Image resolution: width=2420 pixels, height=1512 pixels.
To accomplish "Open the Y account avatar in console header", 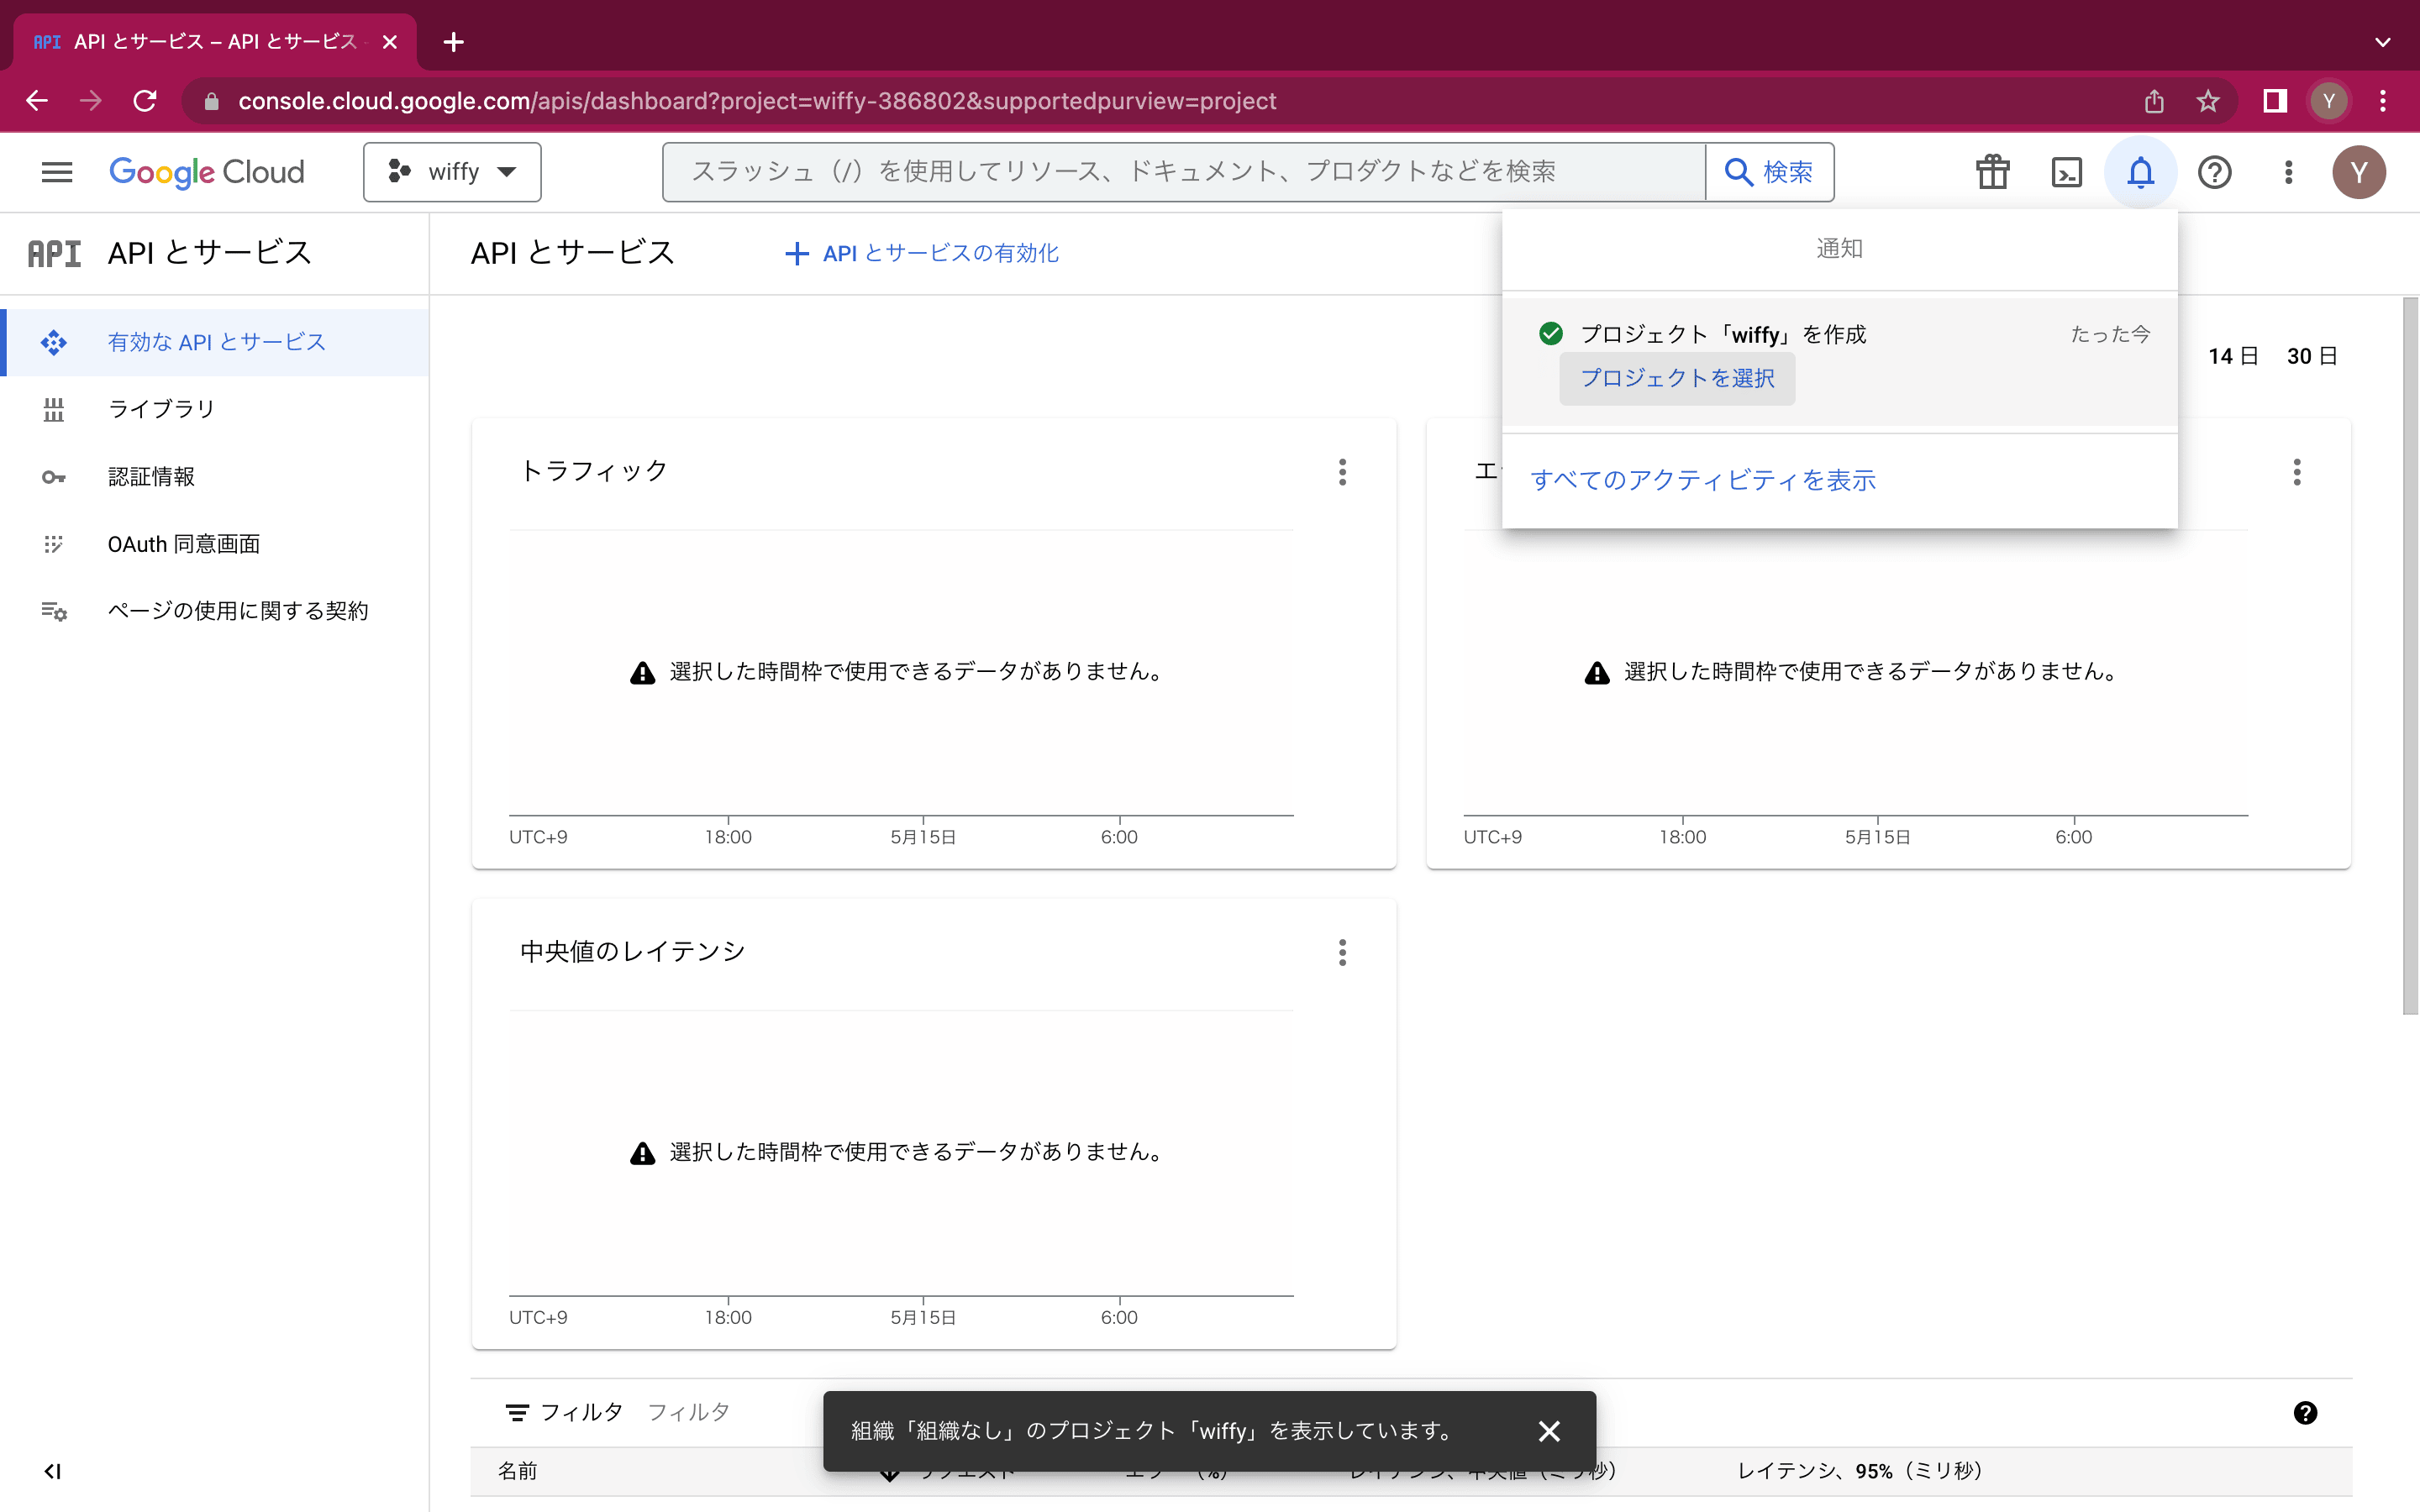I will tap(2359, 172).
